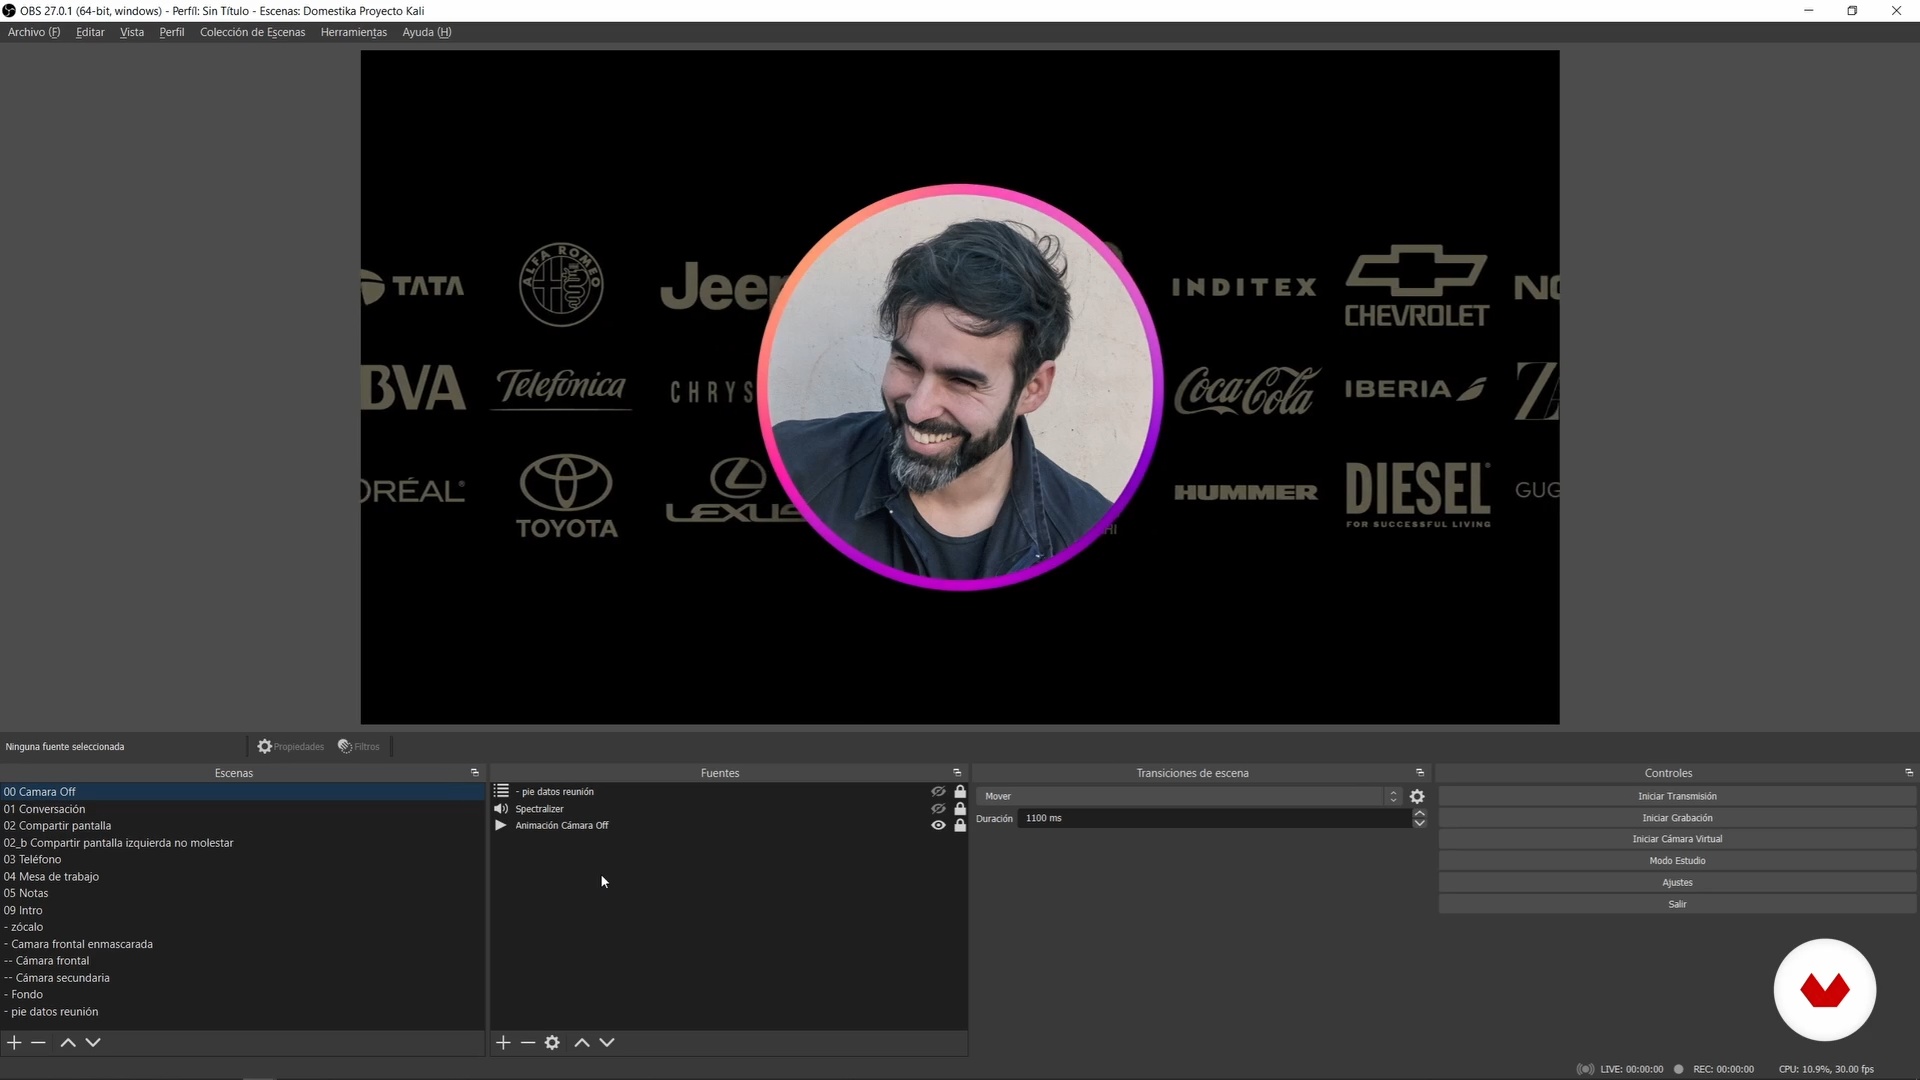
Task: Move scene up in Escenas list
Action: coord(68,1042)
